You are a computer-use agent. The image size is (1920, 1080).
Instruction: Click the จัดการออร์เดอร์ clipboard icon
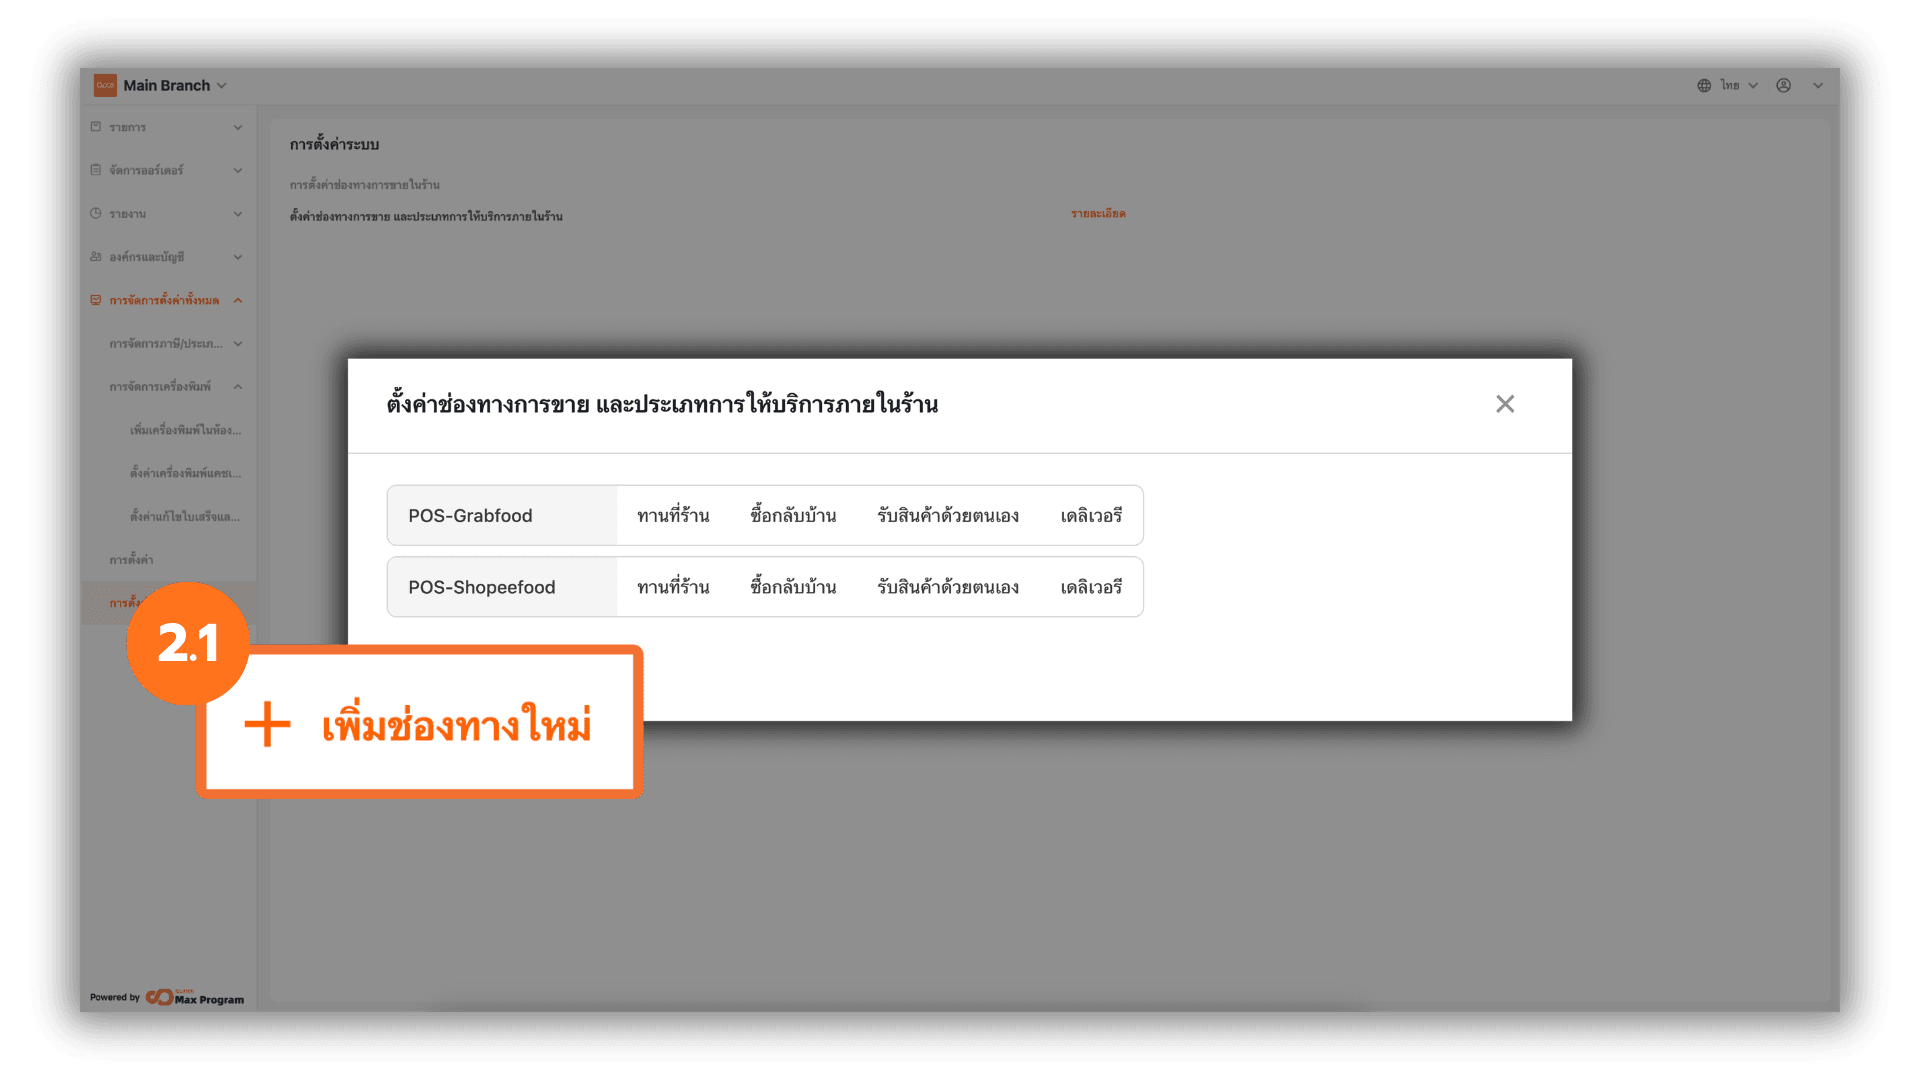tap(96, 170)
